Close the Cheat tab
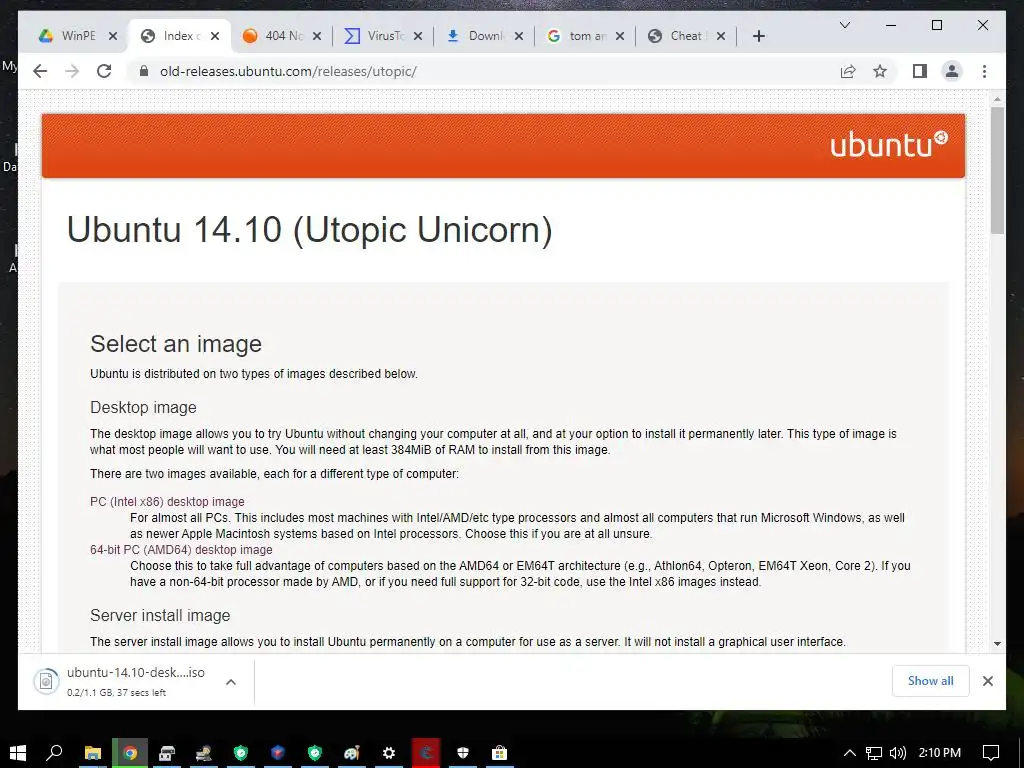The height and width of the screenshot is (768, 1024). (x=720, y=36)
